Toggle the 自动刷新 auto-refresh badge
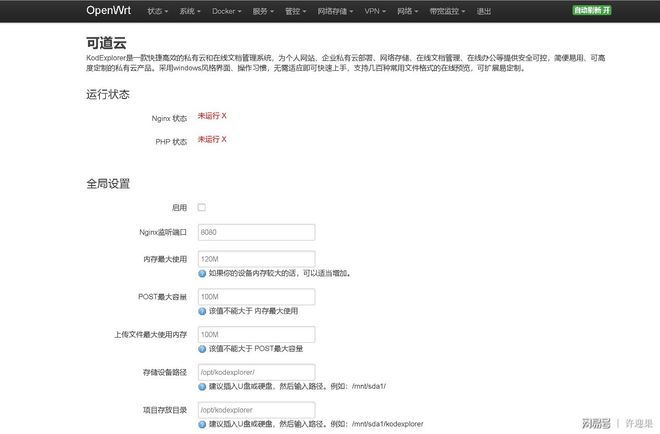Image resolution: width=660 pixels, height=434 pixels. 594,11
